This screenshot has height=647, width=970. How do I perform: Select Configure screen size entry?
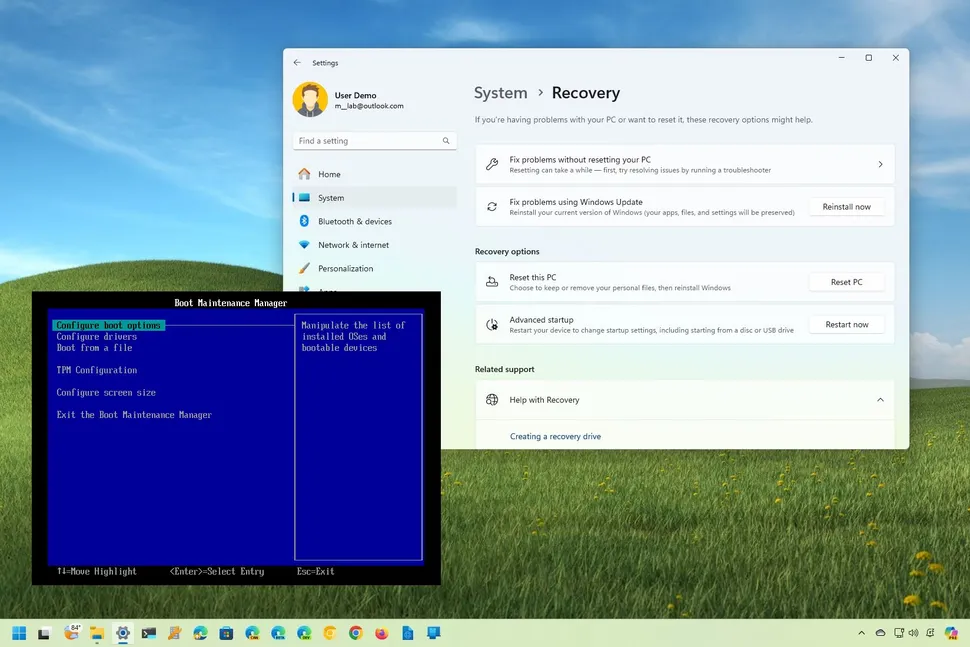tap(106, 392)
